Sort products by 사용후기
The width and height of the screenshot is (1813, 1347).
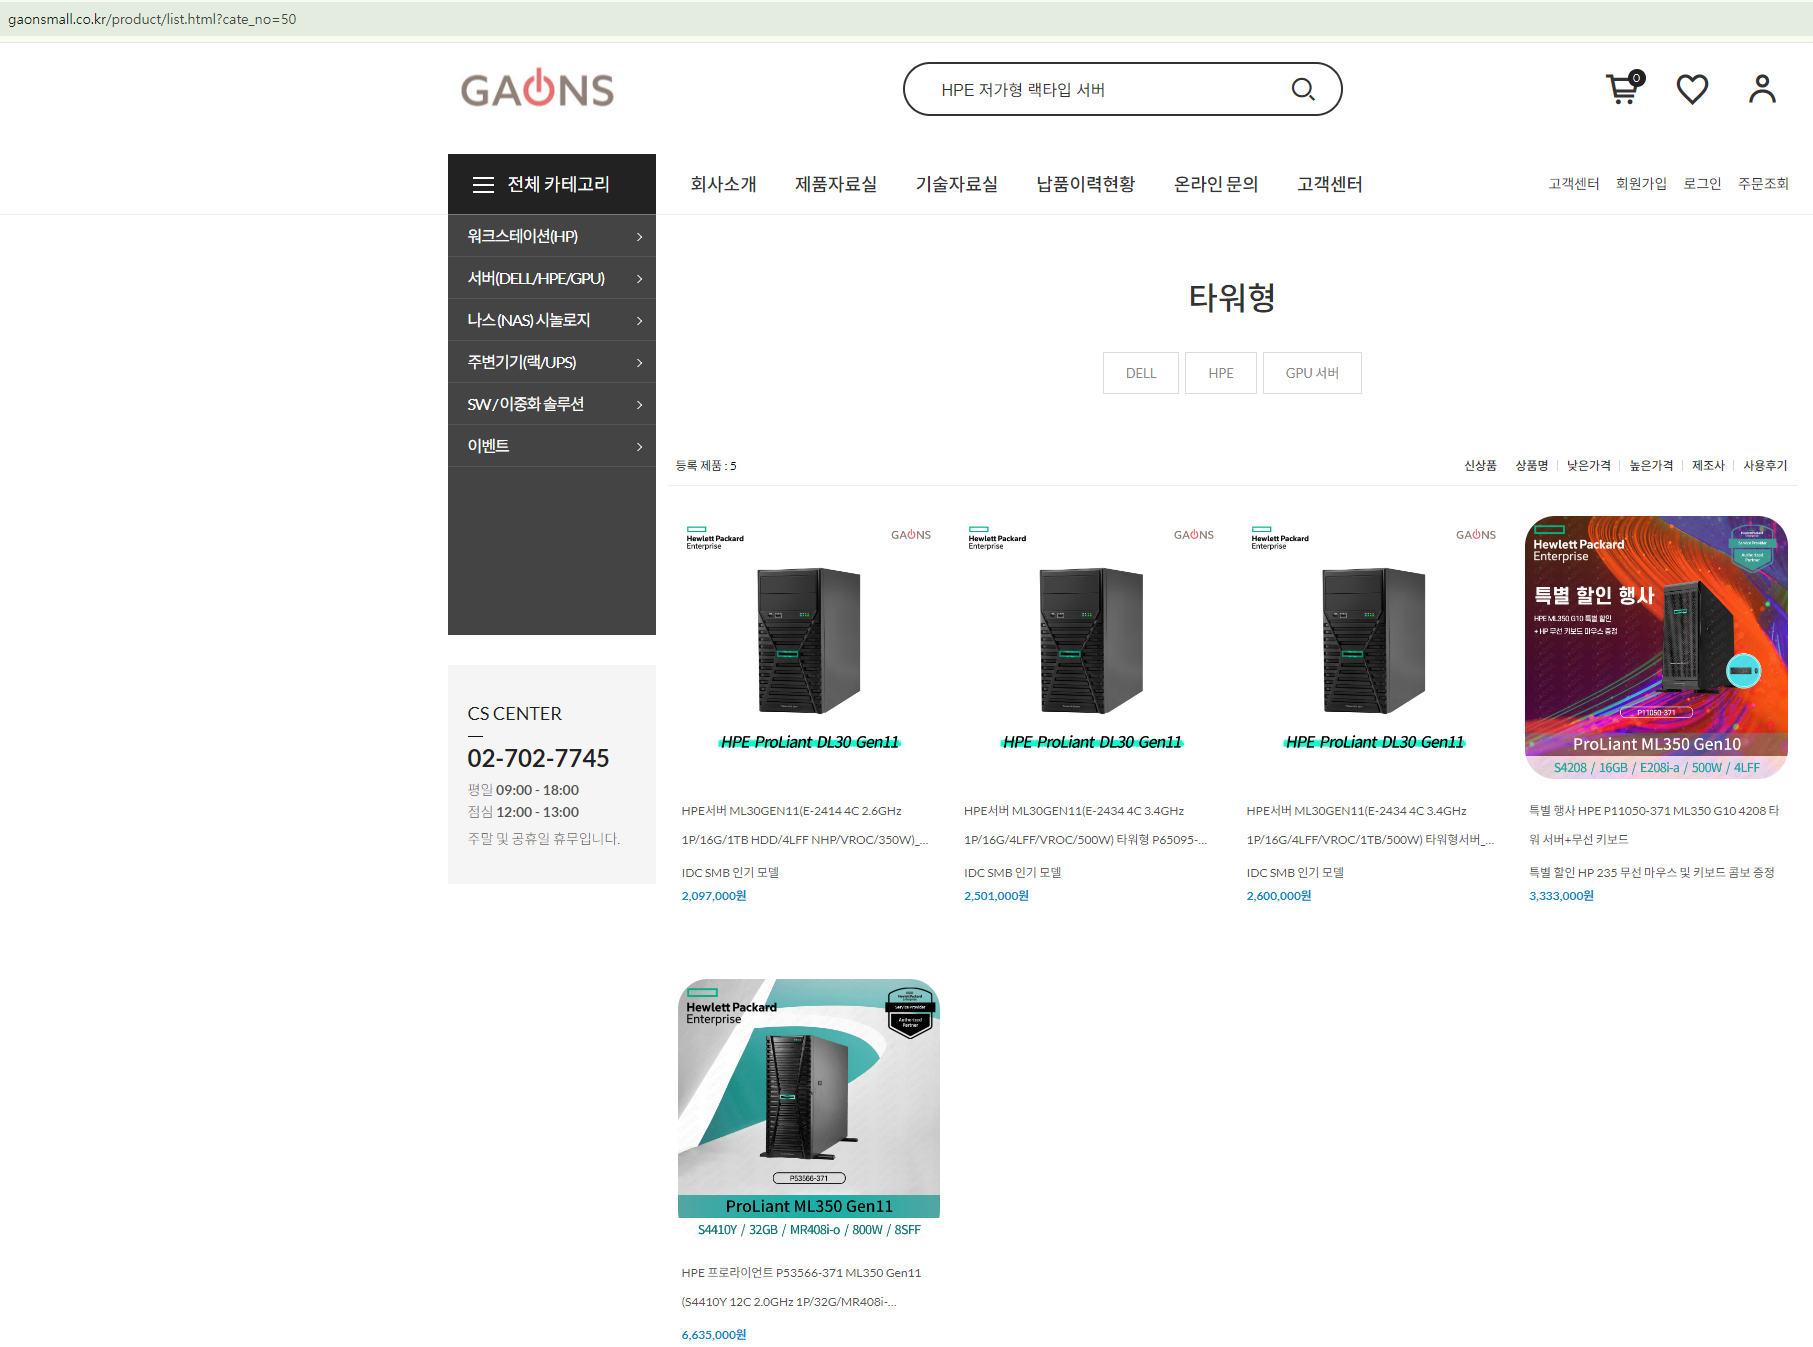tap(1765, 466)
